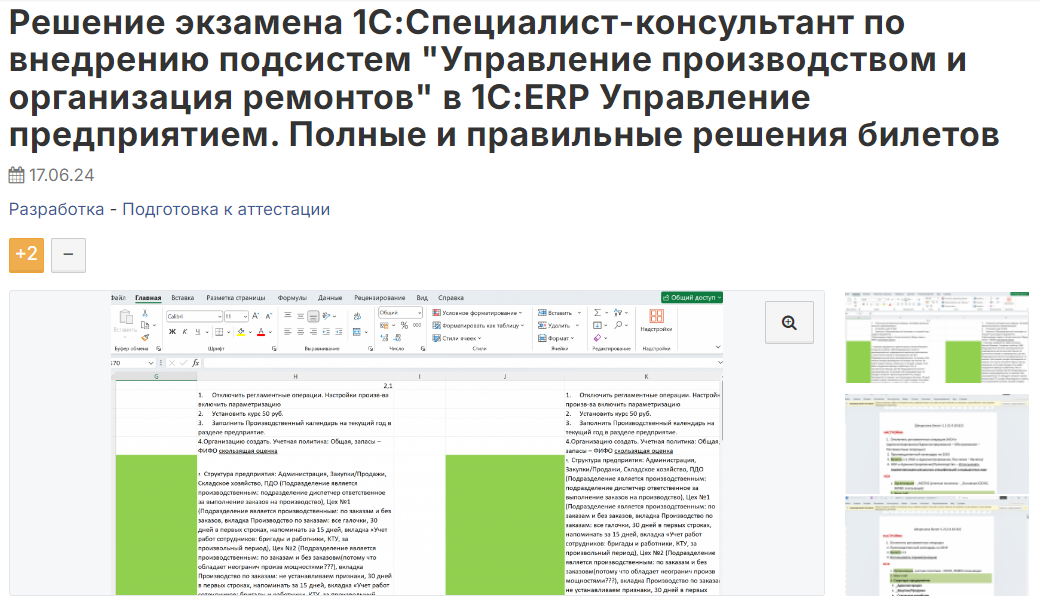Expand the Calibri font name dropdown
The width and height of the screenshot is (1040, 599).
coord(218,315)
